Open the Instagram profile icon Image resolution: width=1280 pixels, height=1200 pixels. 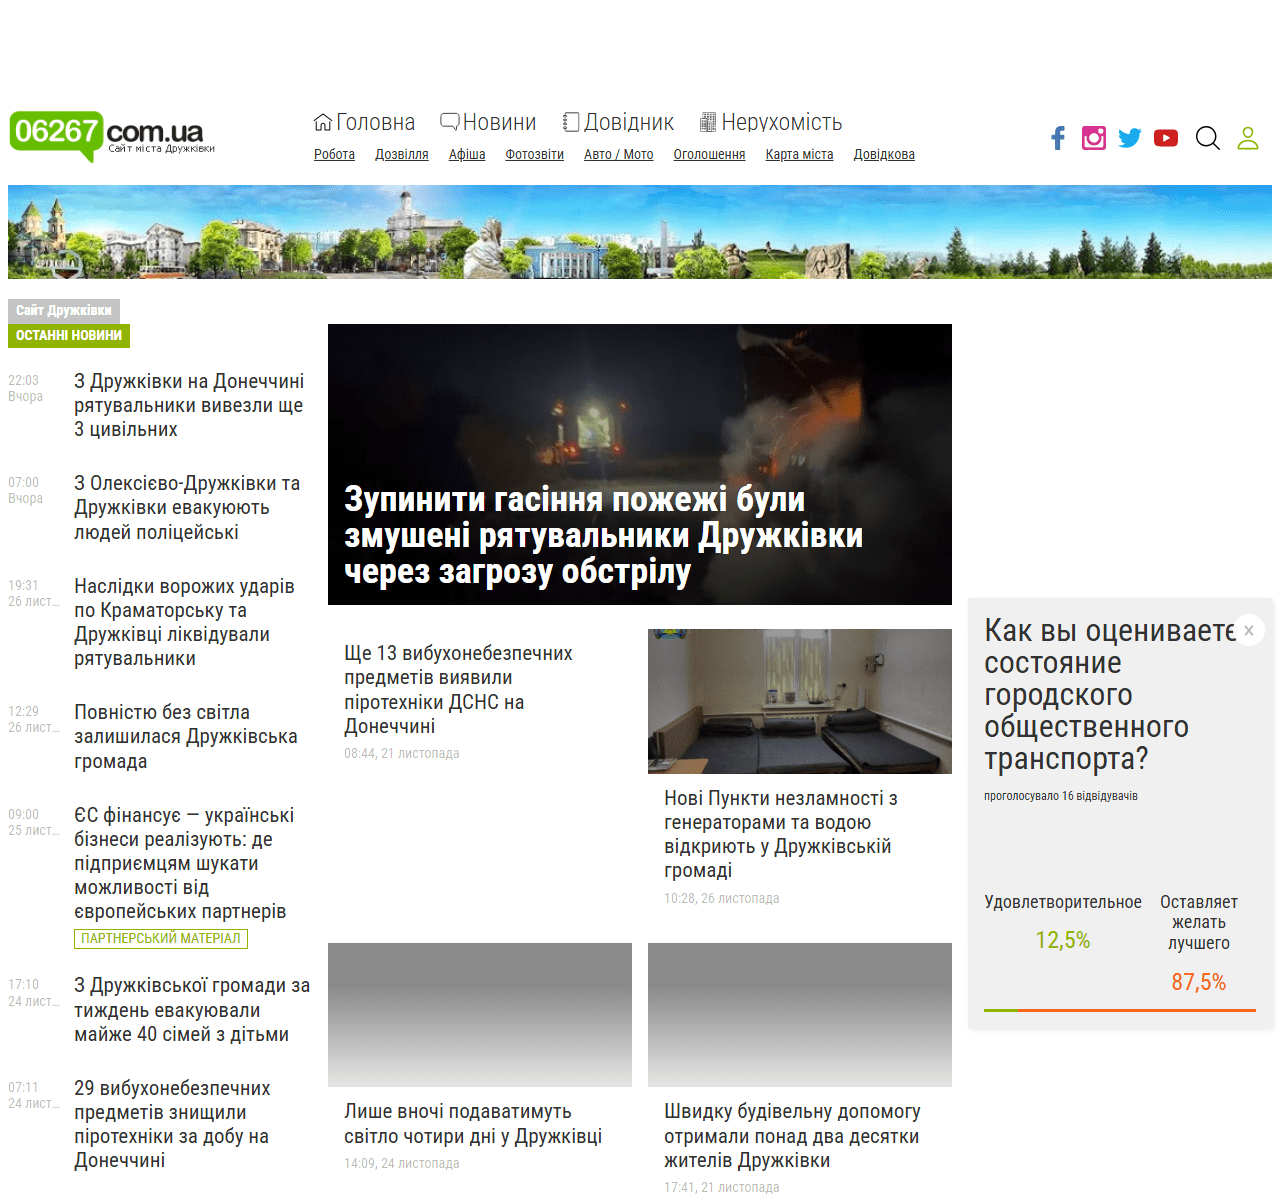point(1094,138)
